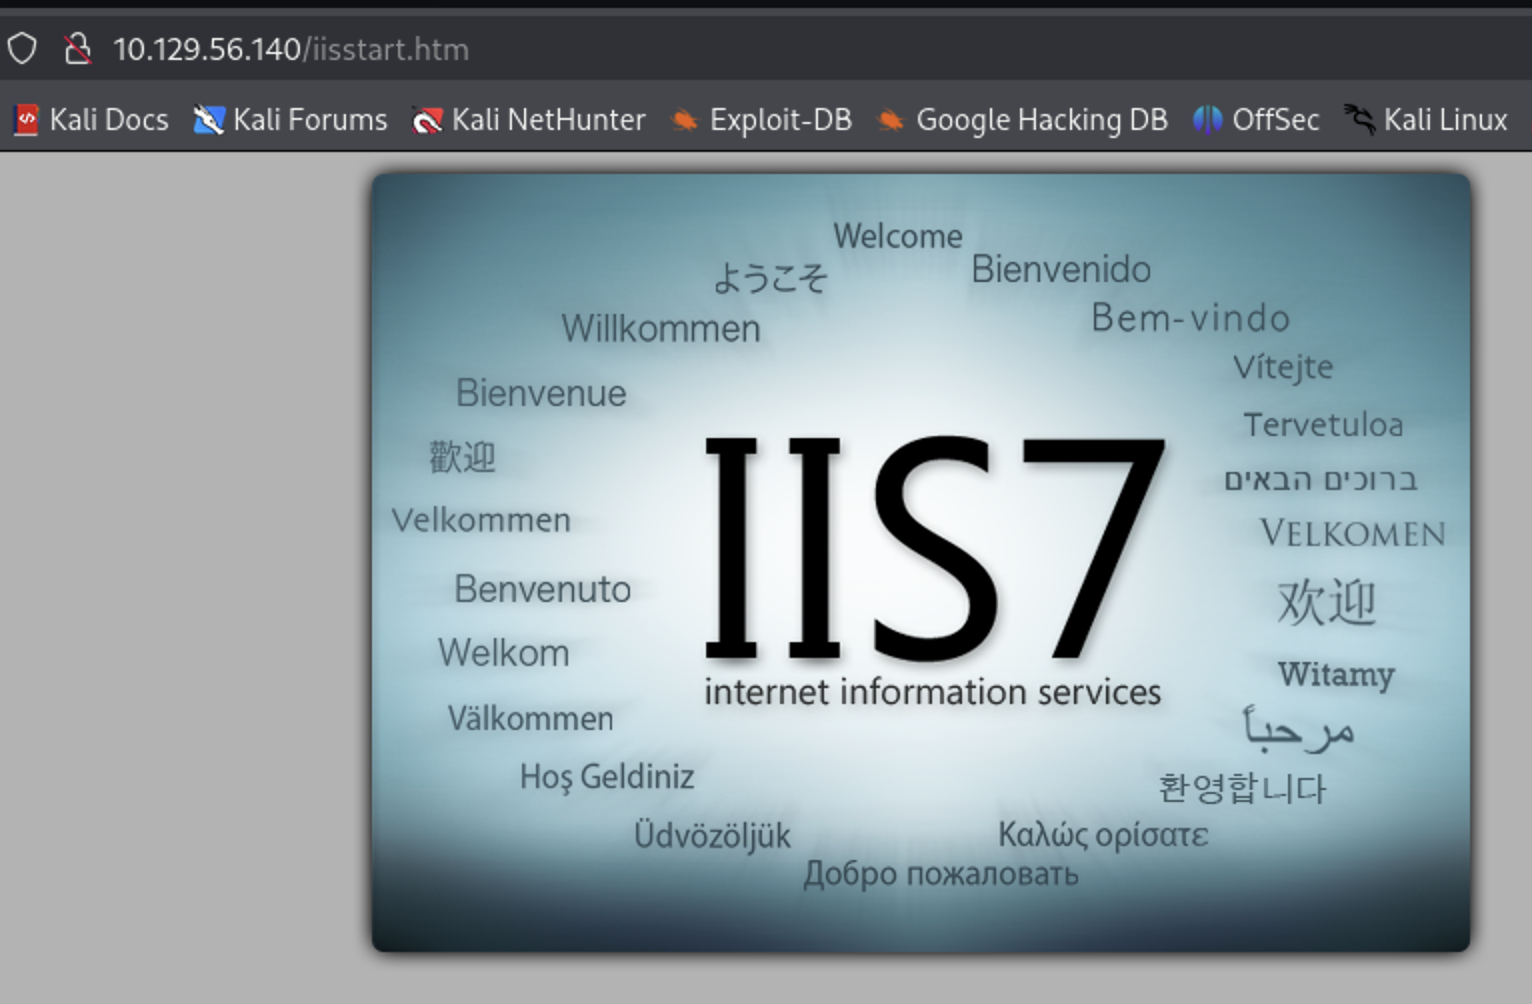
Task: Click the insecure connection padlock icon
Action: click(77, 49)
